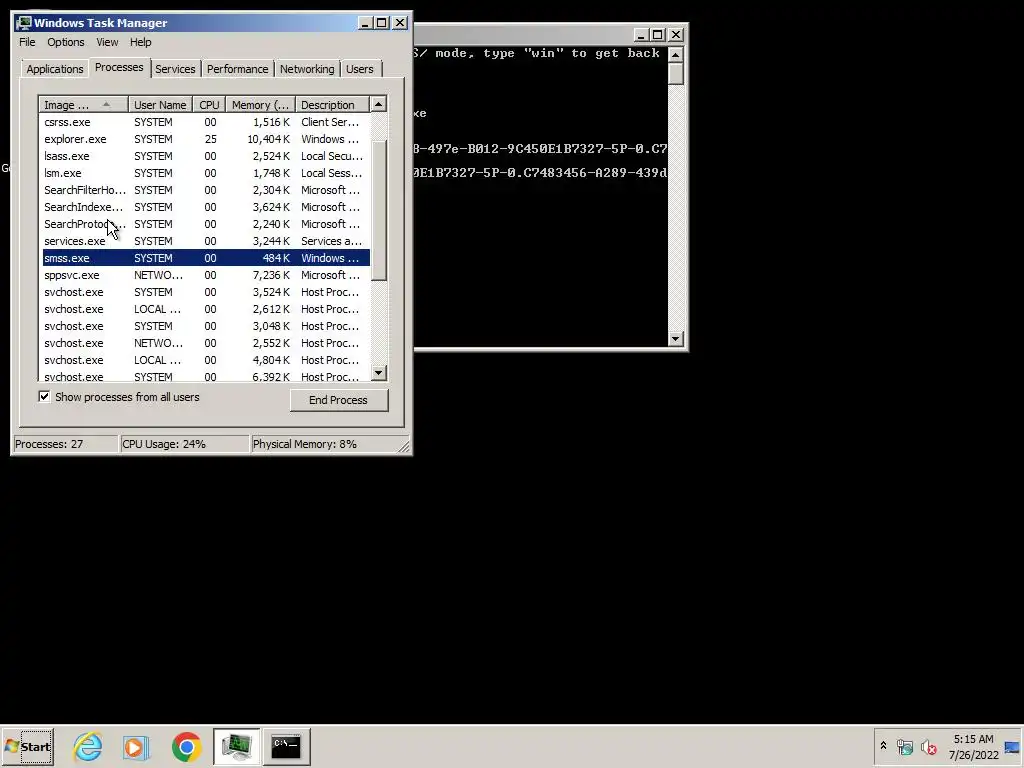
Task: Click the End Process button
Action: click(x=338, y=400)
